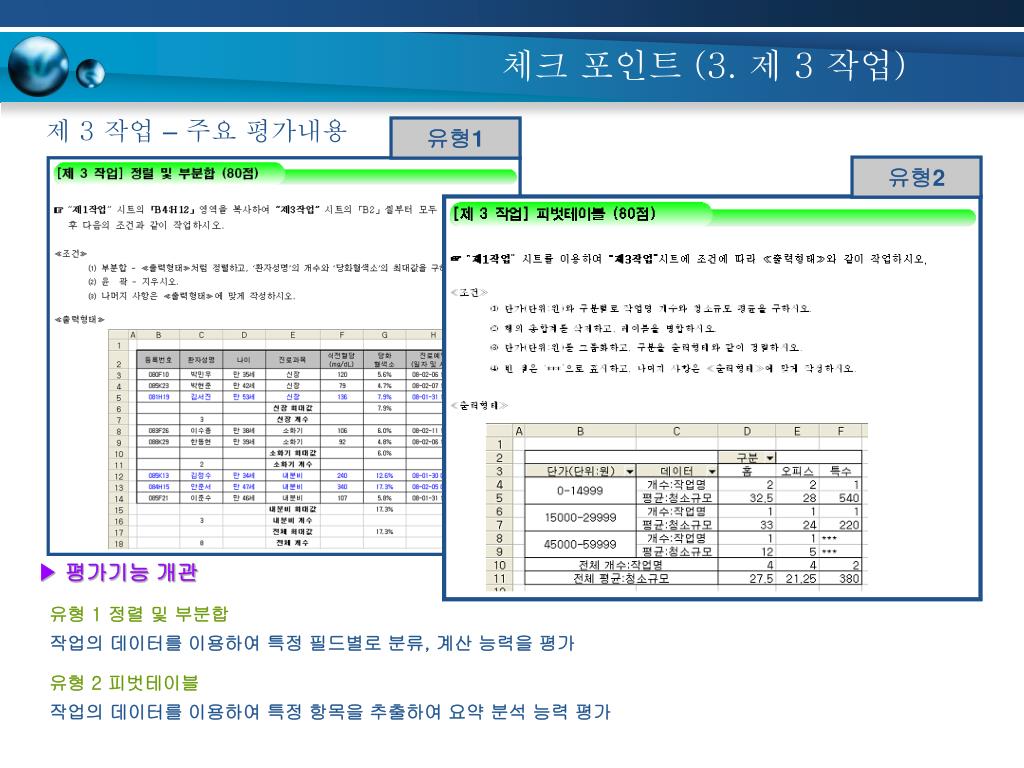Select the 27.5 value cell
This screenshot has width=1024, height=768.
click(x=747, y=579)
